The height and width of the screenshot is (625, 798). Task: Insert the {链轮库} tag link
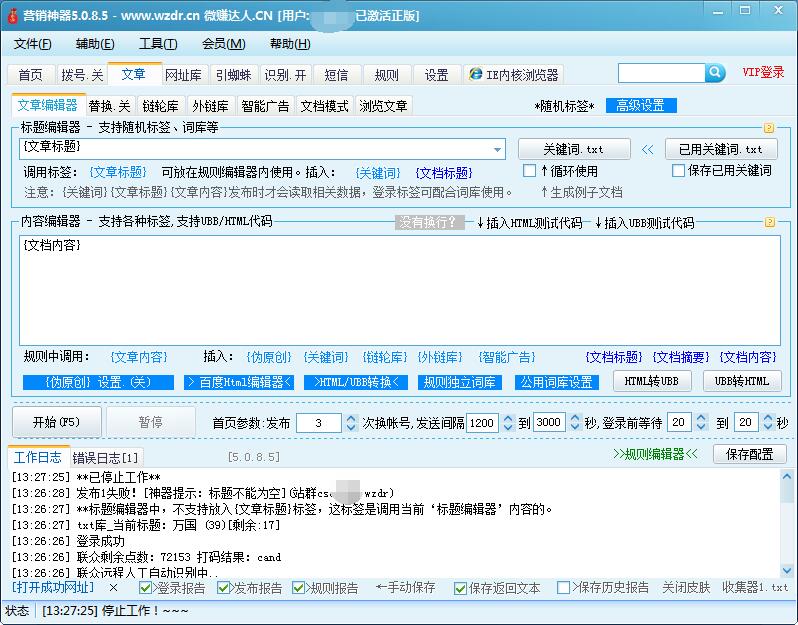385,357
